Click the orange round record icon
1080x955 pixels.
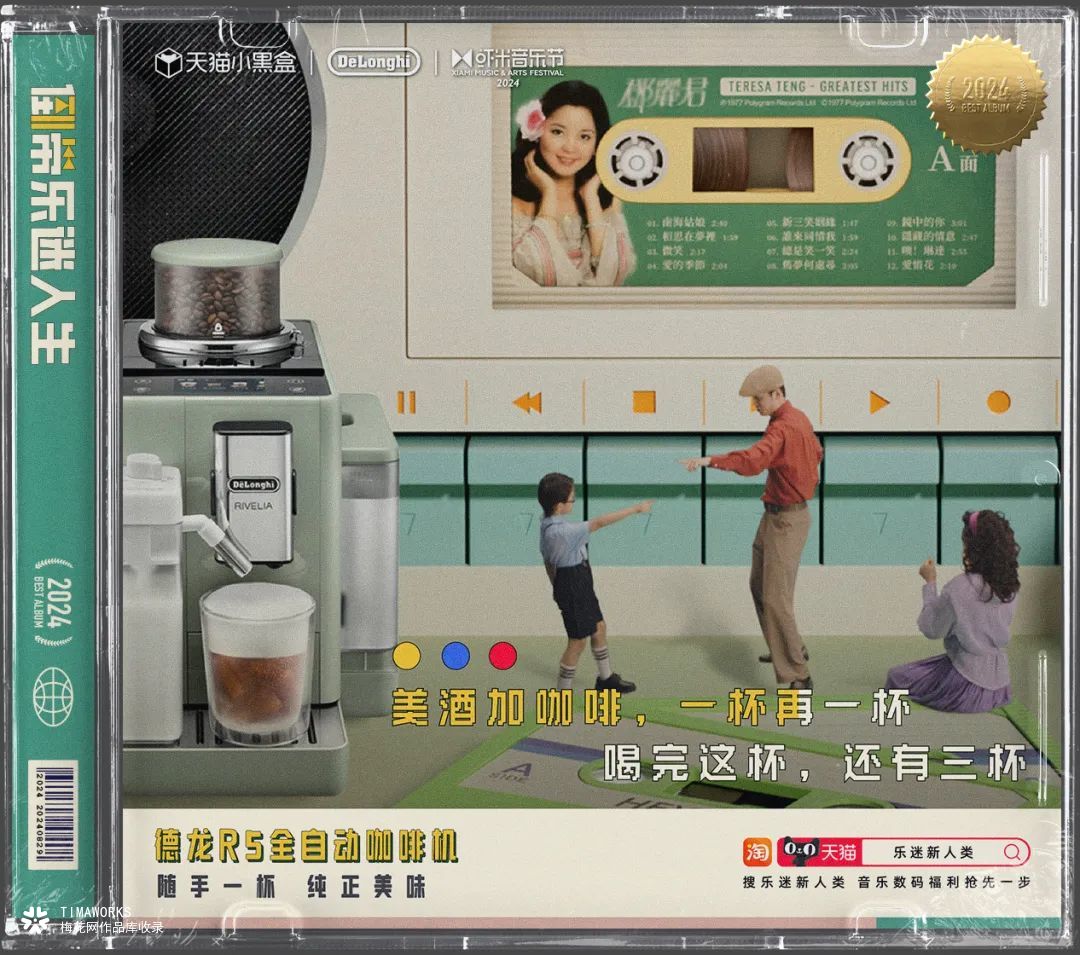click(998, 401)
